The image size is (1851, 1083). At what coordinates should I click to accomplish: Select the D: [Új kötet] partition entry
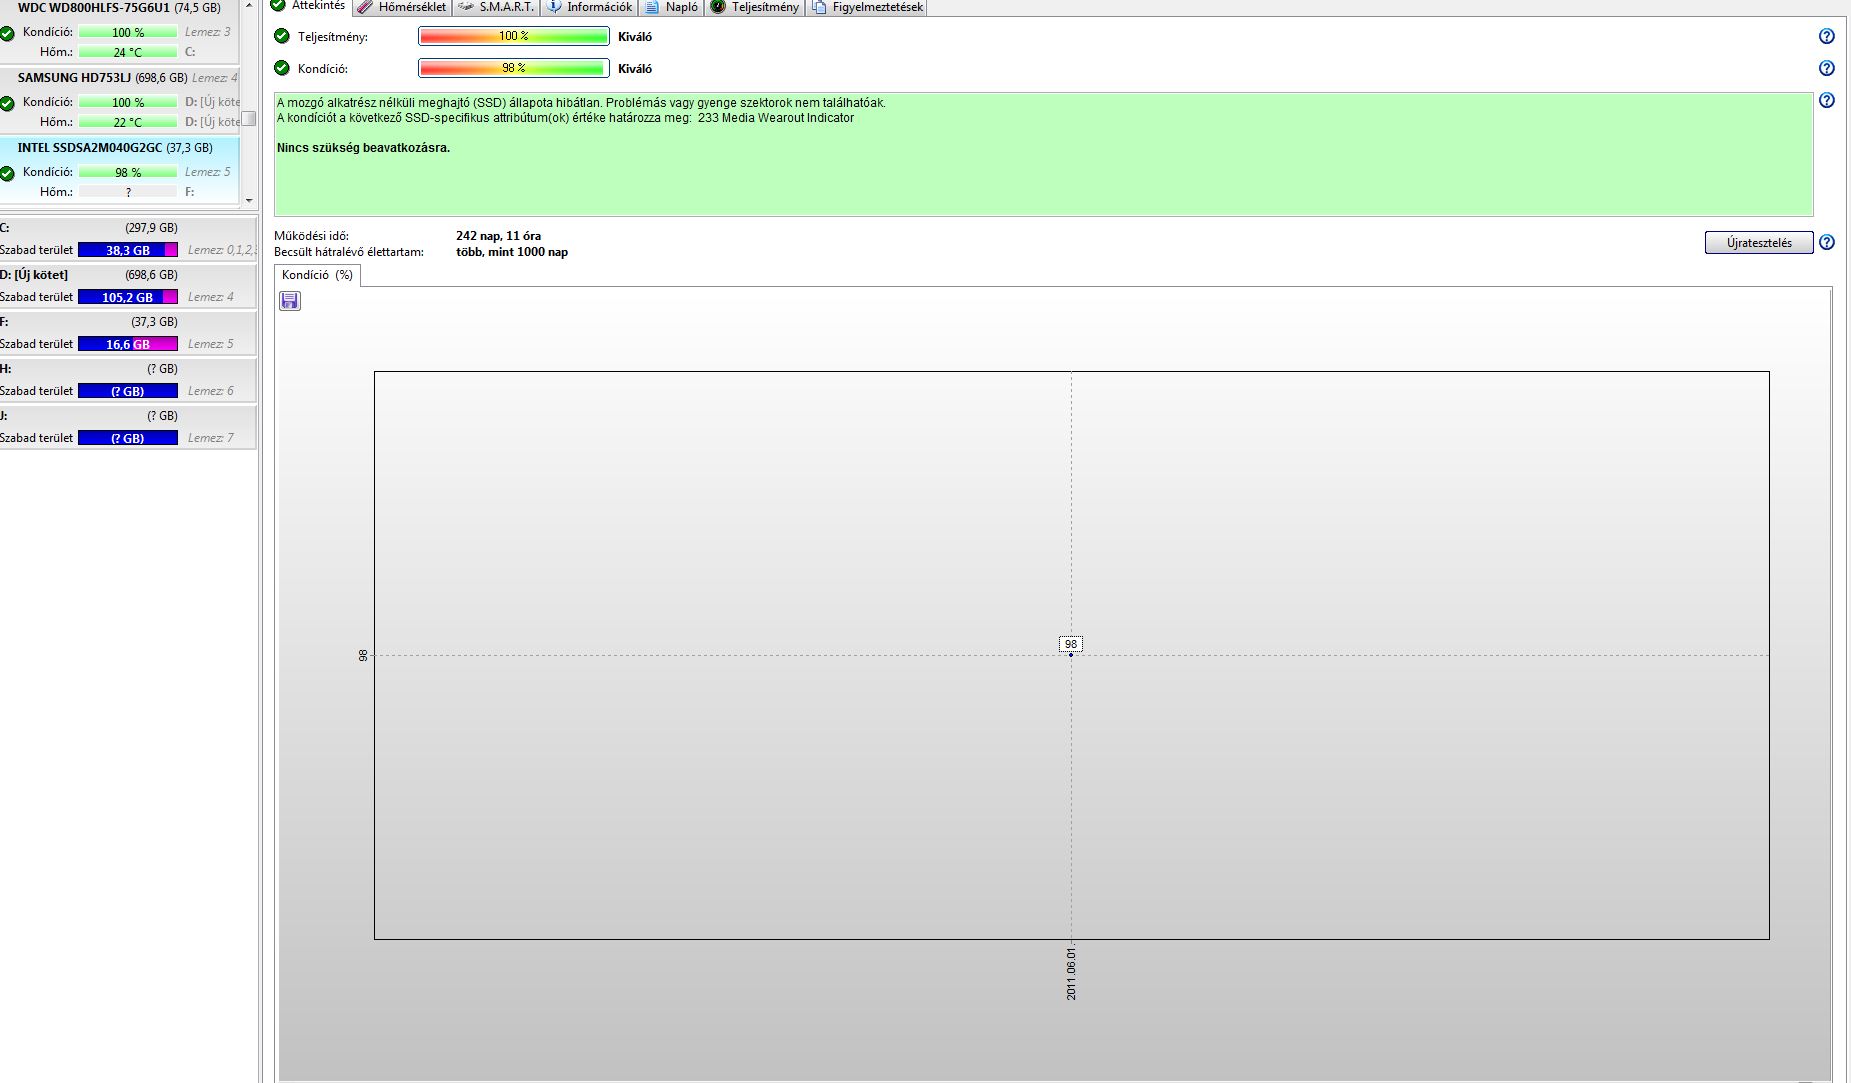point(128,285)
